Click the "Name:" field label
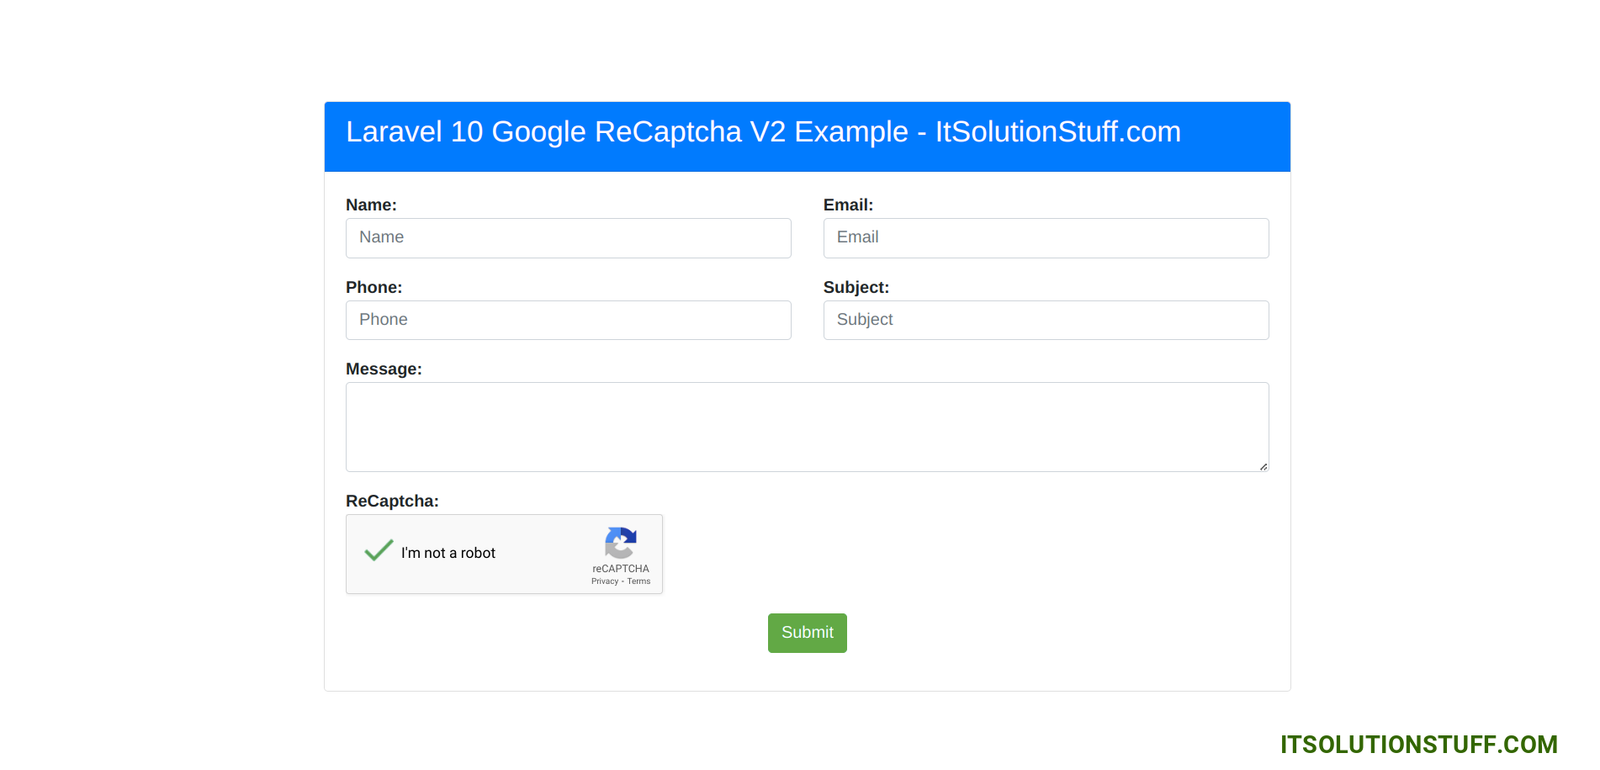1600x770 pixels. [x=371, y=205]
